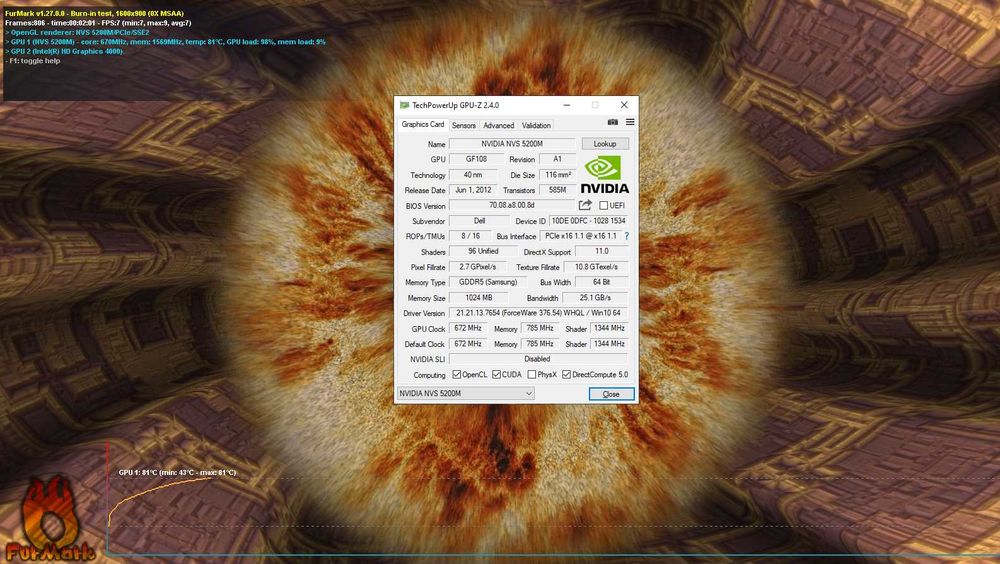
Task: Click the Technology field 40 nm
Action: click(x=473, y=174)
